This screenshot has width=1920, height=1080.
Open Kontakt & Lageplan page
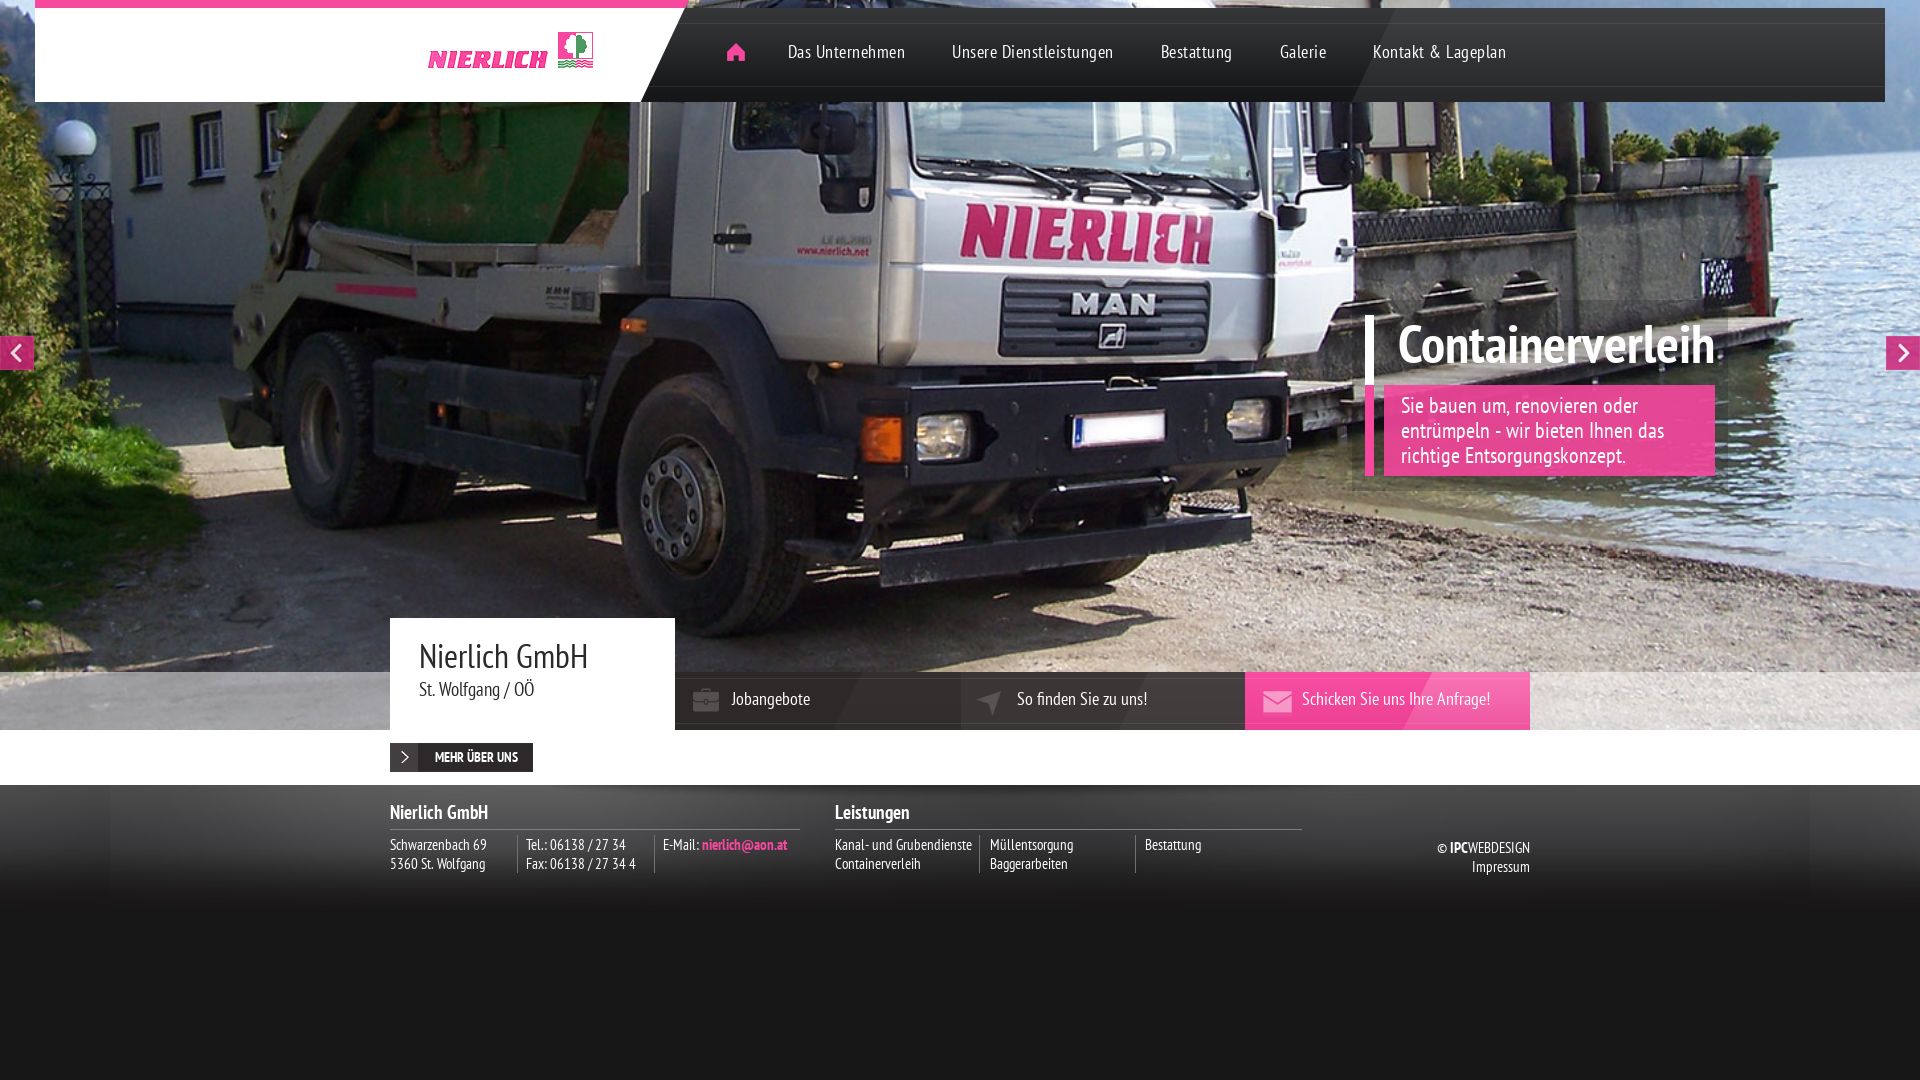[x=1439, y=52]
